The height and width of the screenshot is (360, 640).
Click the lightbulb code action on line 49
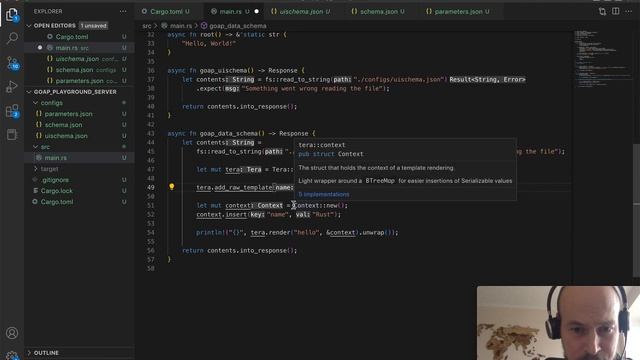[x=172, y=187]
